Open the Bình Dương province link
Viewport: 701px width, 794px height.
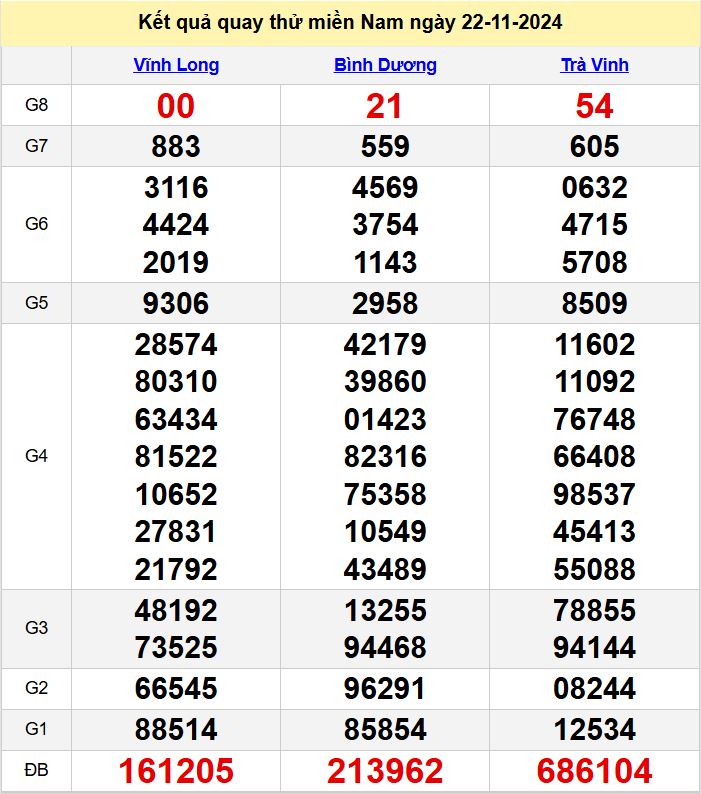pyautogui.click(x=385, y=65)
